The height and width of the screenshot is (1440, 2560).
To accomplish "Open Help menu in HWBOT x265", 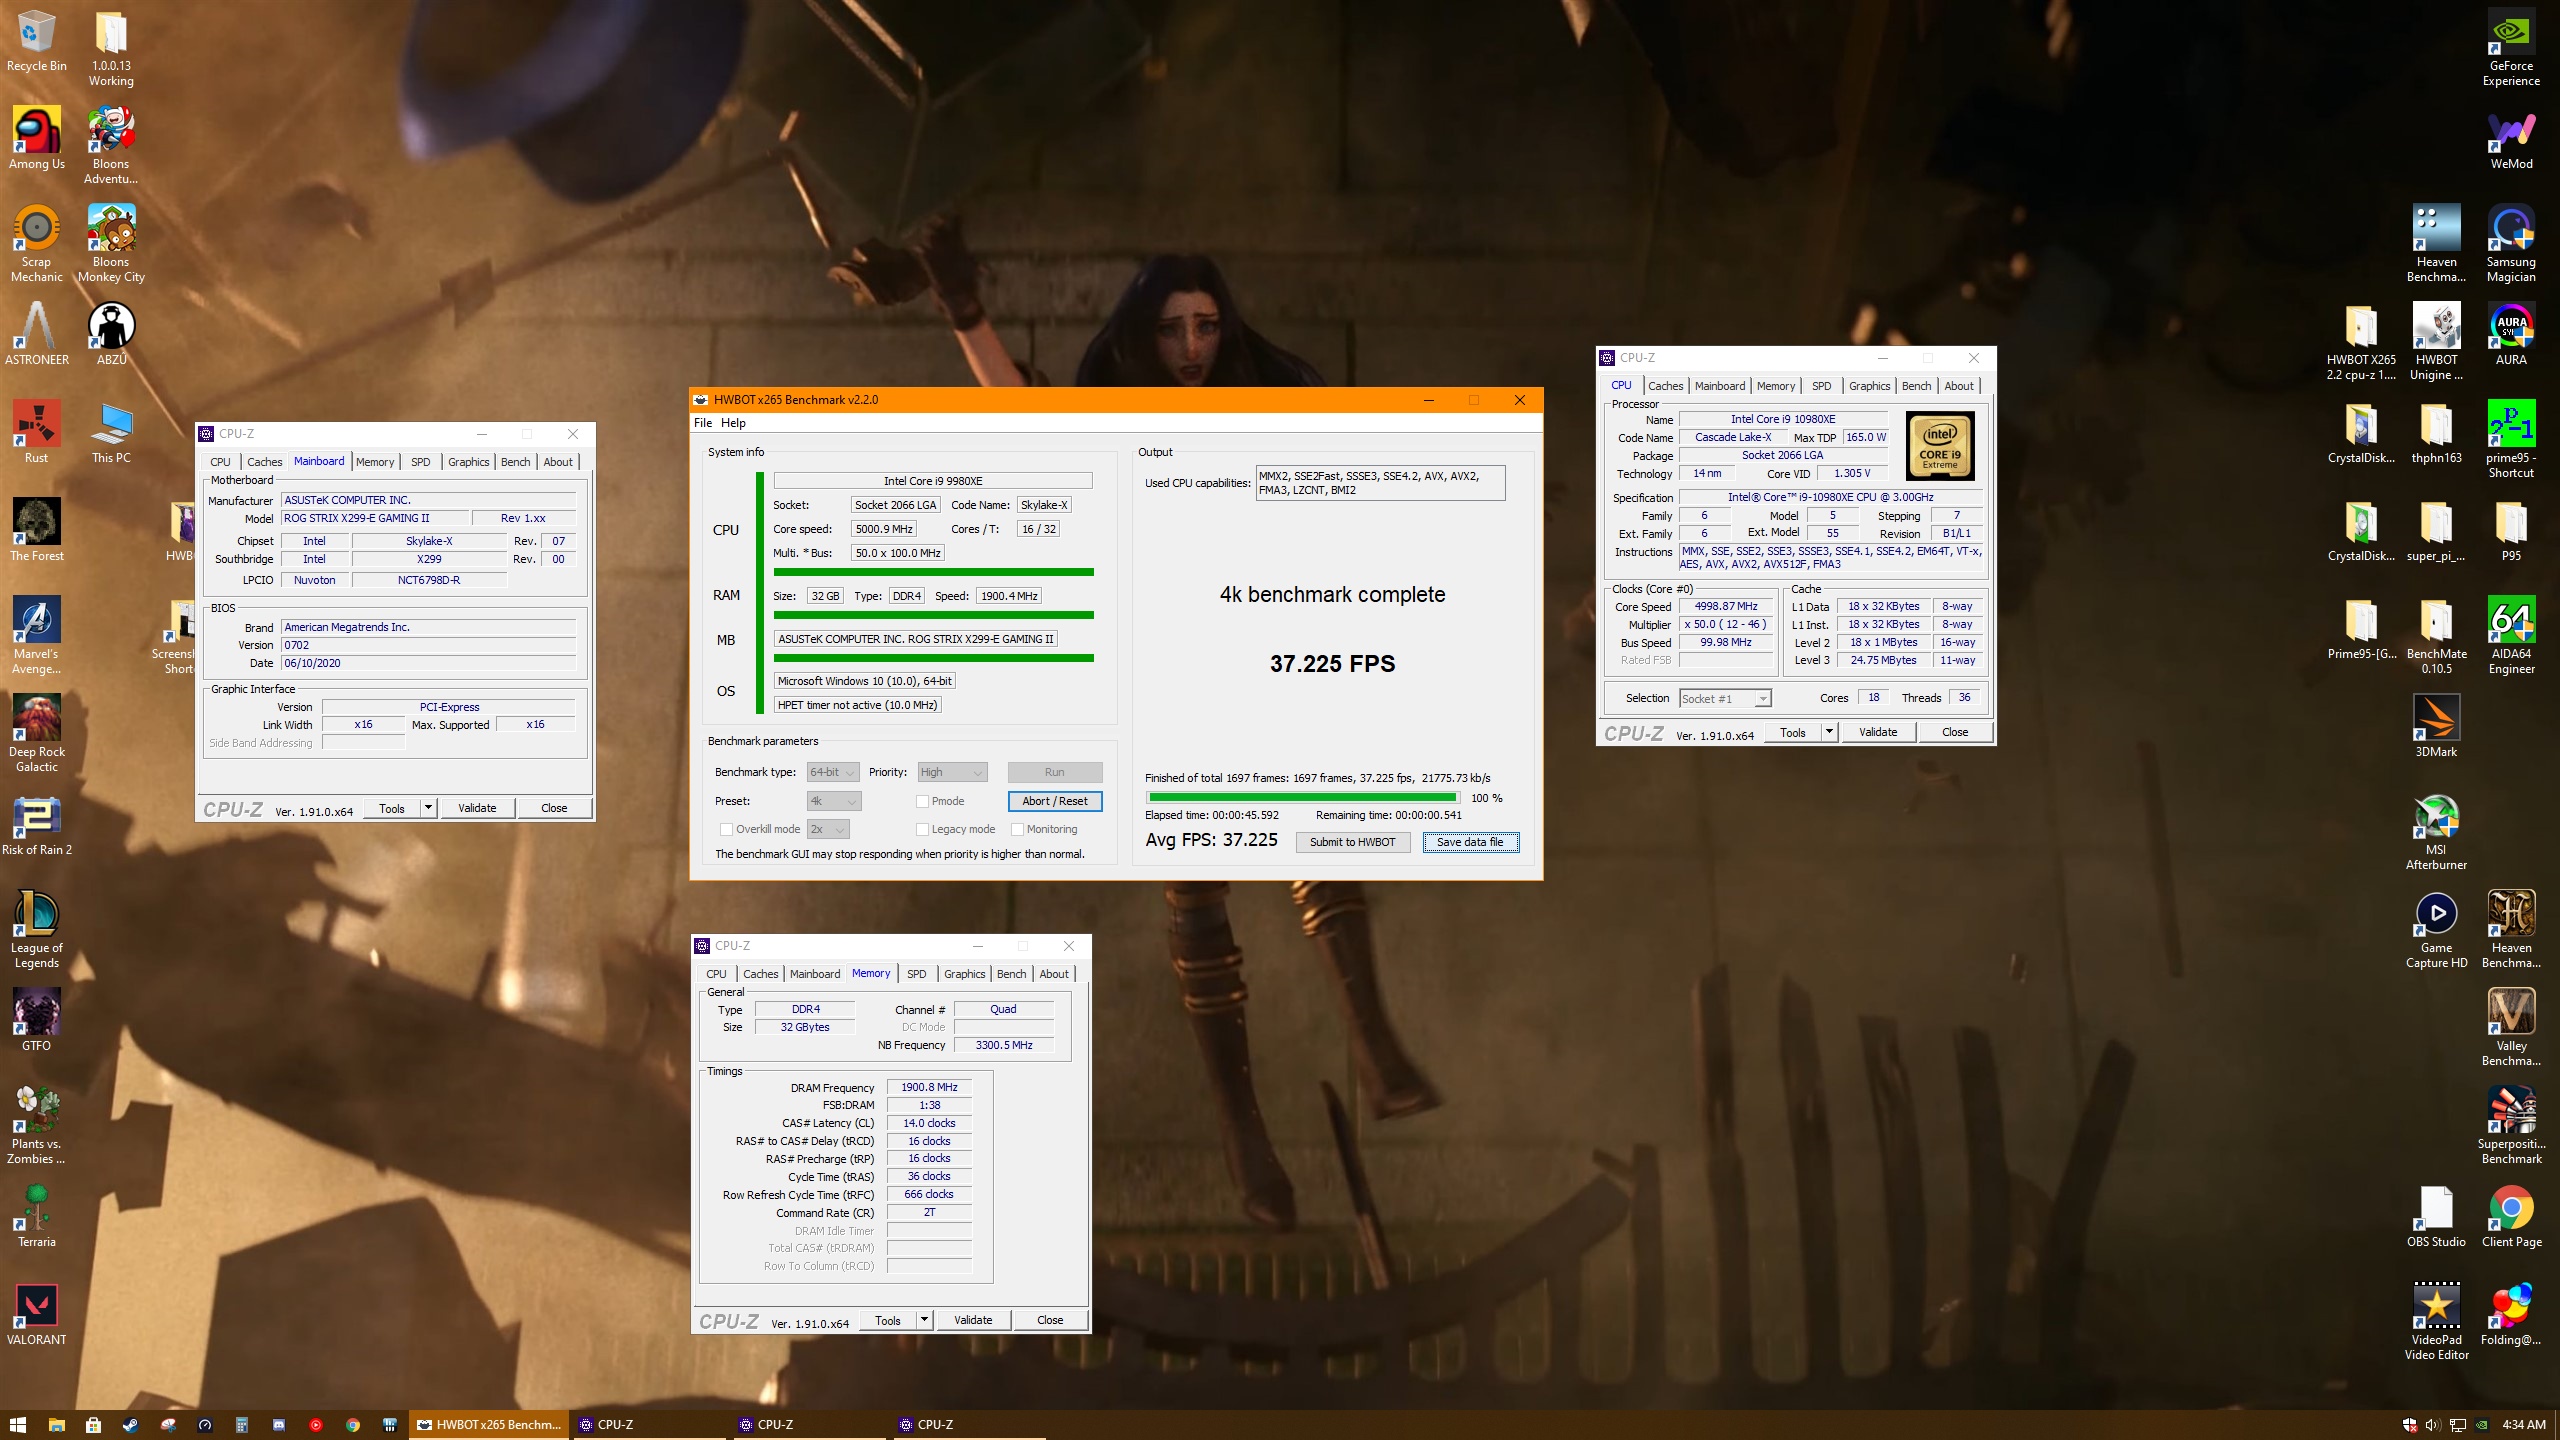I will click(x=733, y=423).
